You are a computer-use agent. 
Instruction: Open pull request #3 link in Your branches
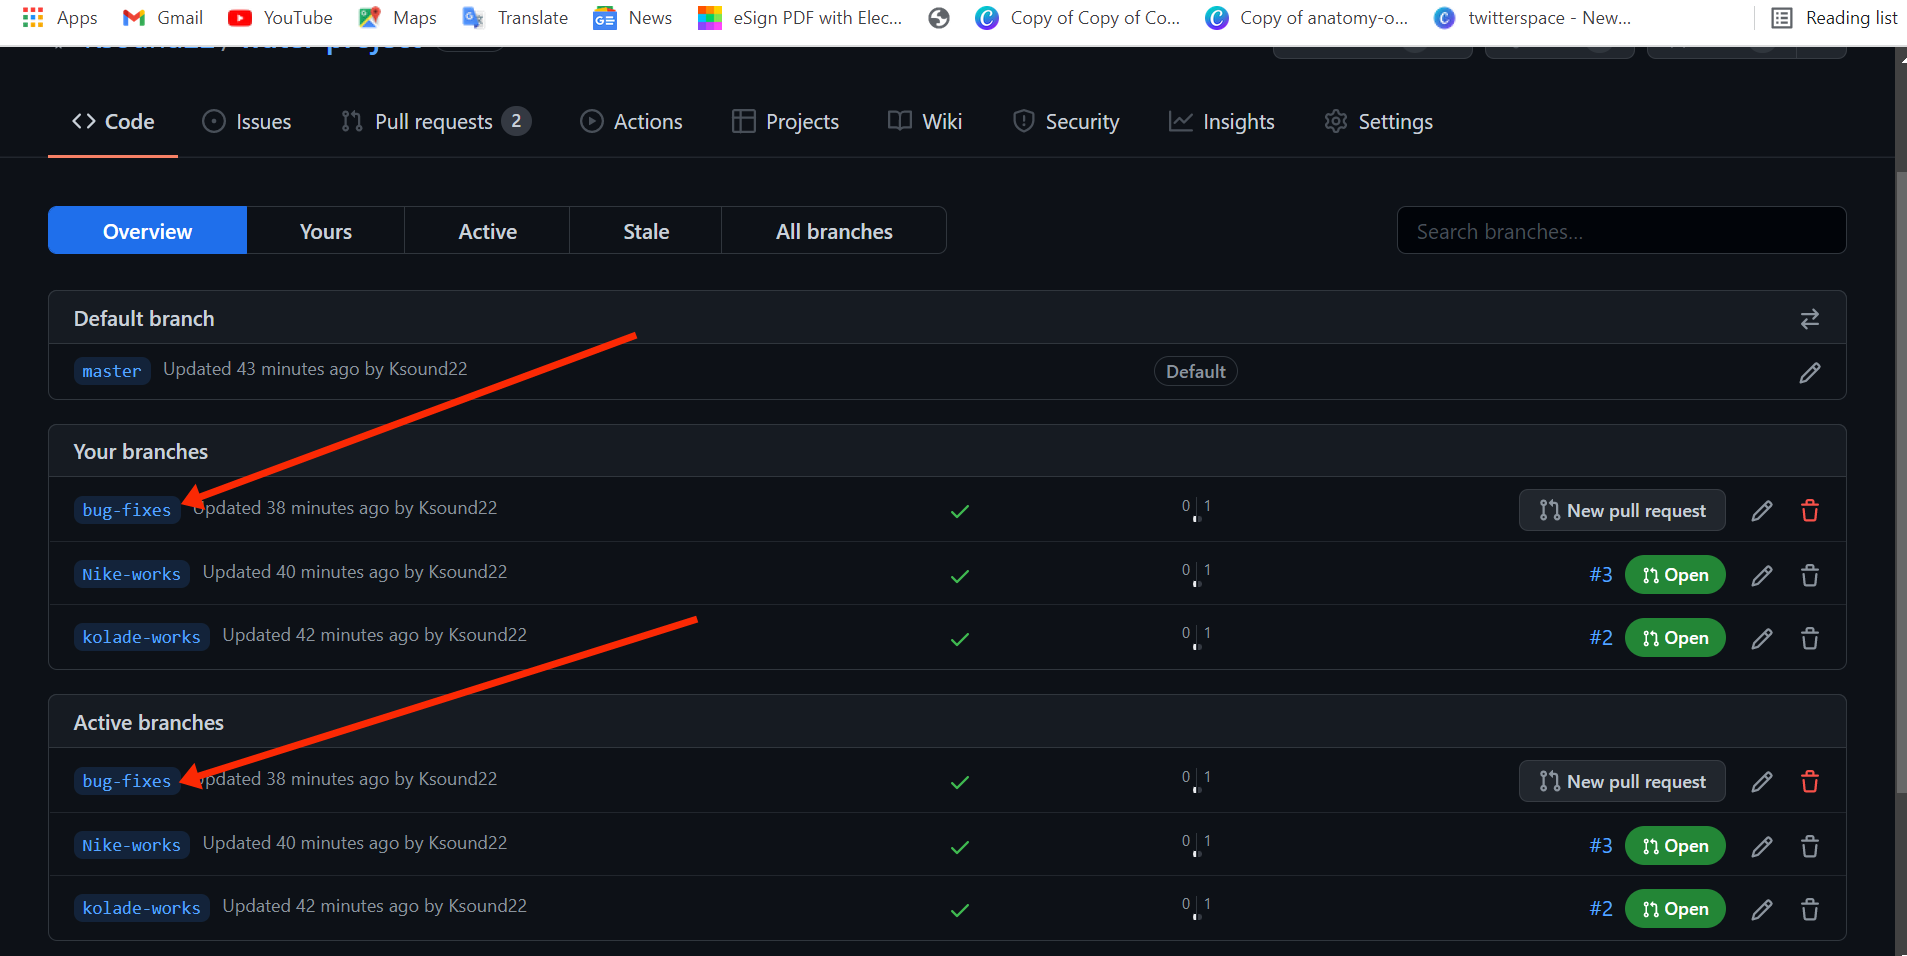[x=1600, y=575]
